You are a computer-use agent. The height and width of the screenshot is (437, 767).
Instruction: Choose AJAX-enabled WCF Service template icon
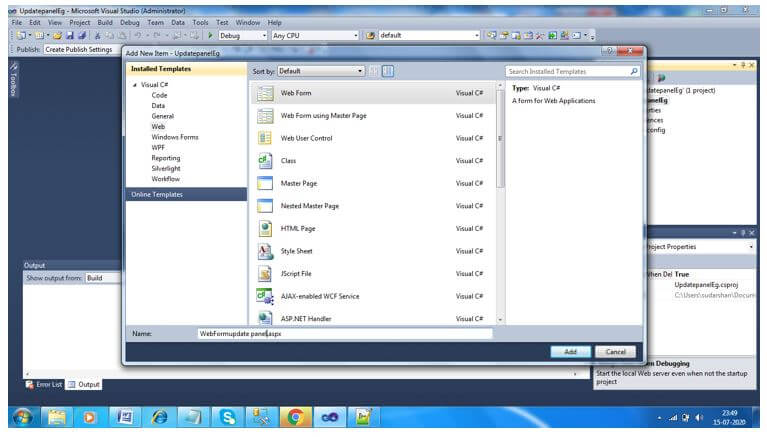[265, 297]
